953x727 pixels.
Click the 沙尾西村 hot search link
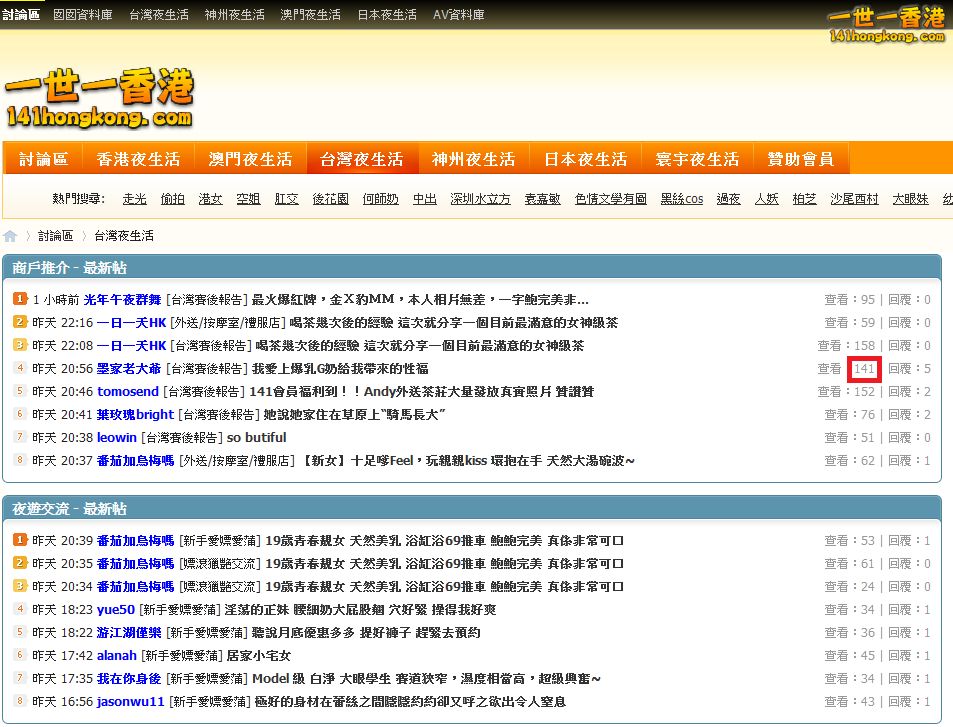tap(854, 199)
